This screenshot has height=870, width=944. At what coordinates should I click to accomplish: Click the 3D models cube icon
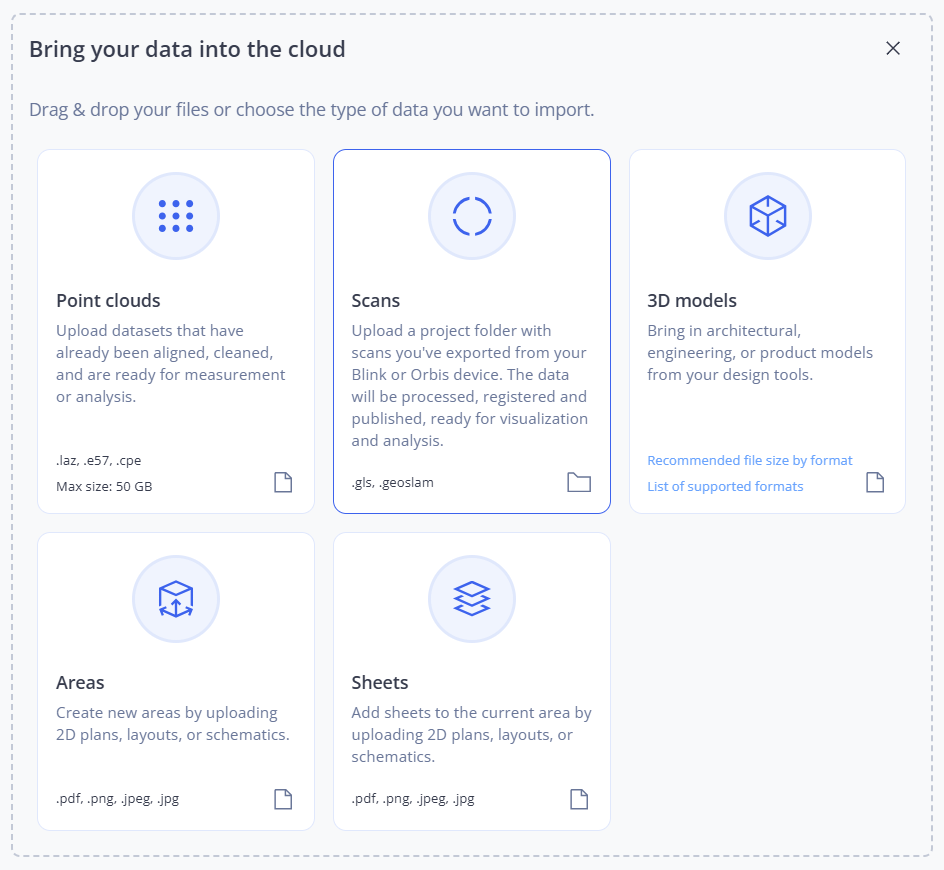tap(767, 216)
